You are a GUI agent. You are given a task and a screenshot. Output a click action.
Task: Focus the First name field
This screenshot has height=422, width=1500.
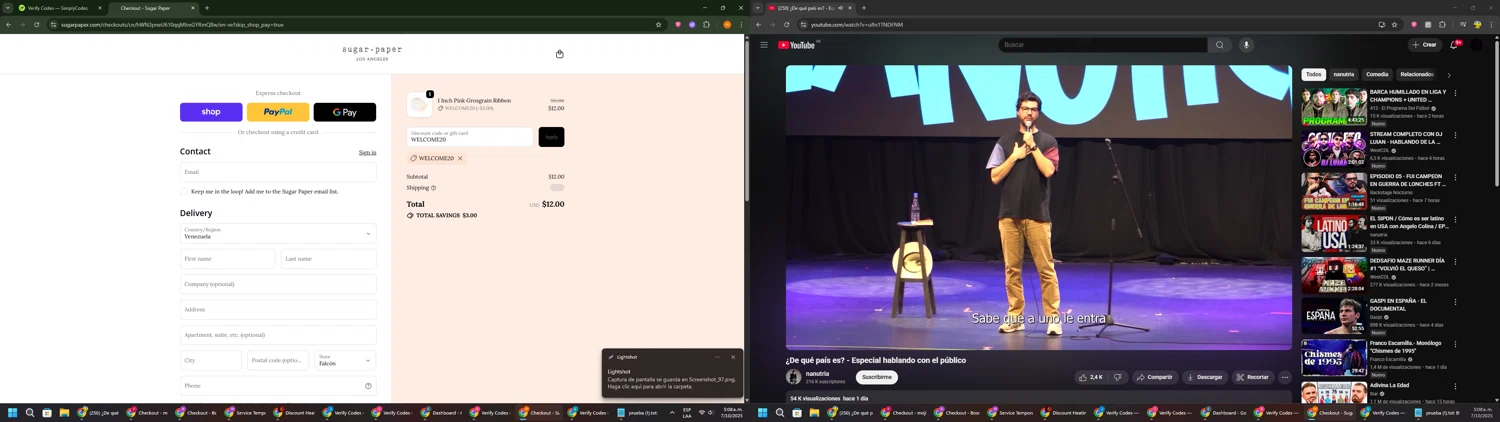(227, 259)
